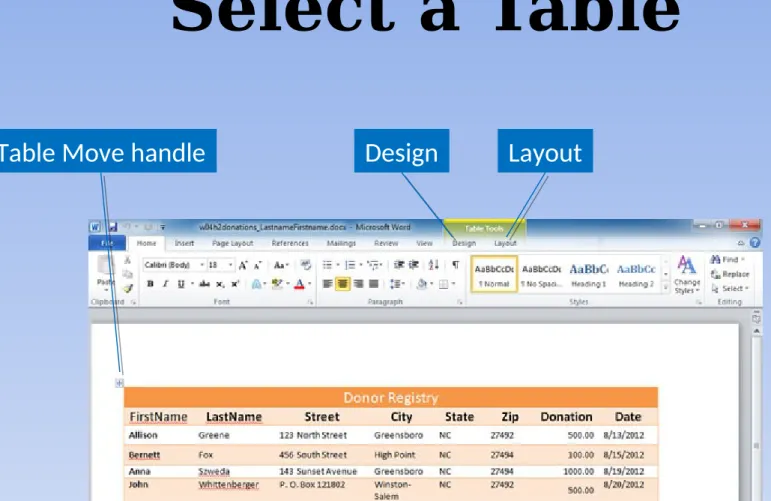Image resolution: width=771 pixels, height=501 pixels.
Task: Switch to the Mailings tab
Action: tap(341, 243)
